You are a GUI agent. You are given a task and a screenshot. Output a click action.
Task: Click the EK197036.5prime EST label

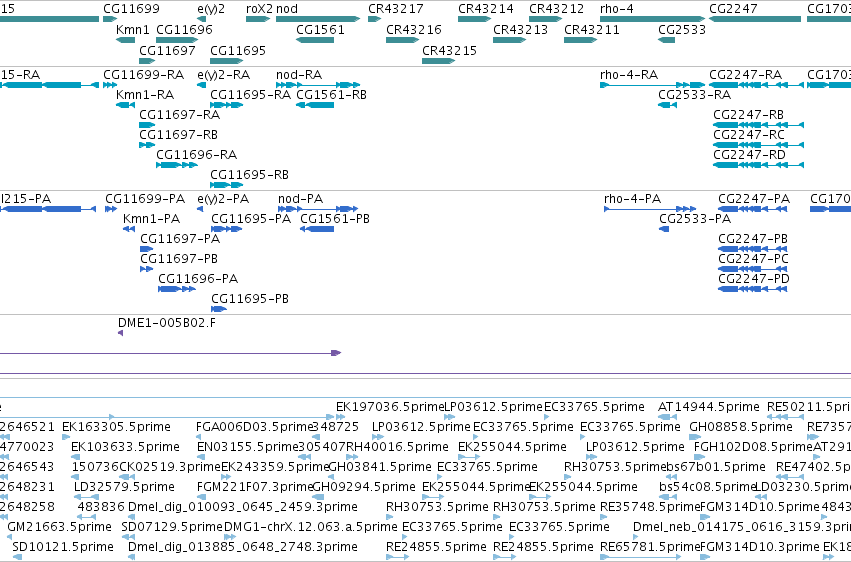pos(390,407)
